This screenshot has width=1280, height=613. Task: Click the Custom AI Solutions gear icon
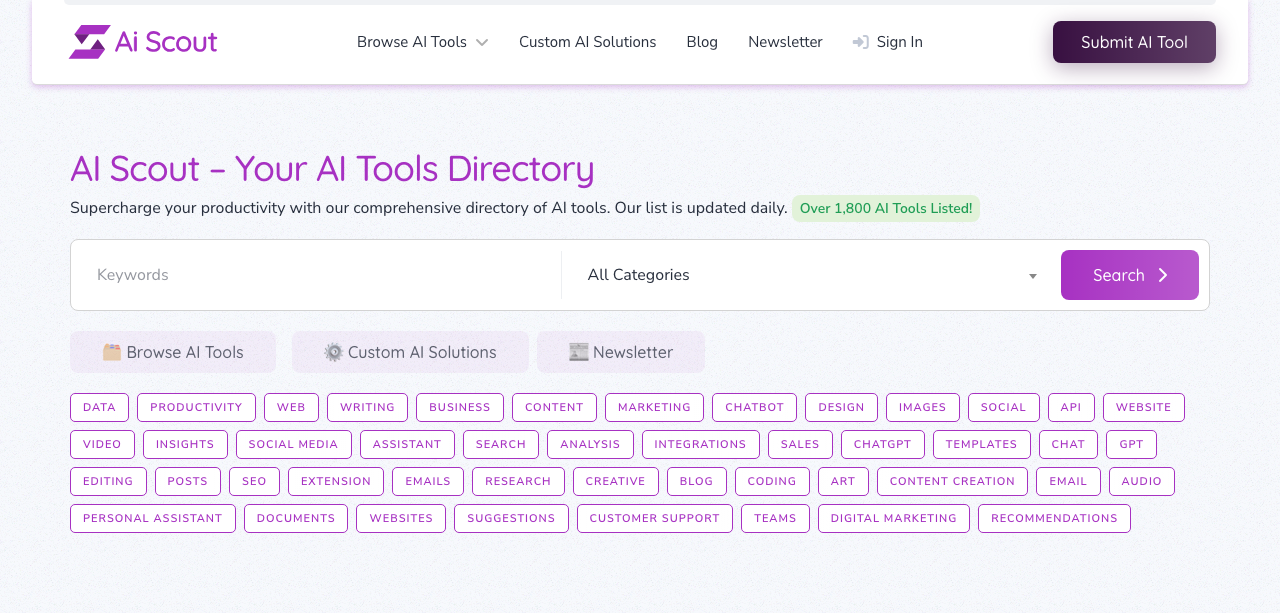334,352
